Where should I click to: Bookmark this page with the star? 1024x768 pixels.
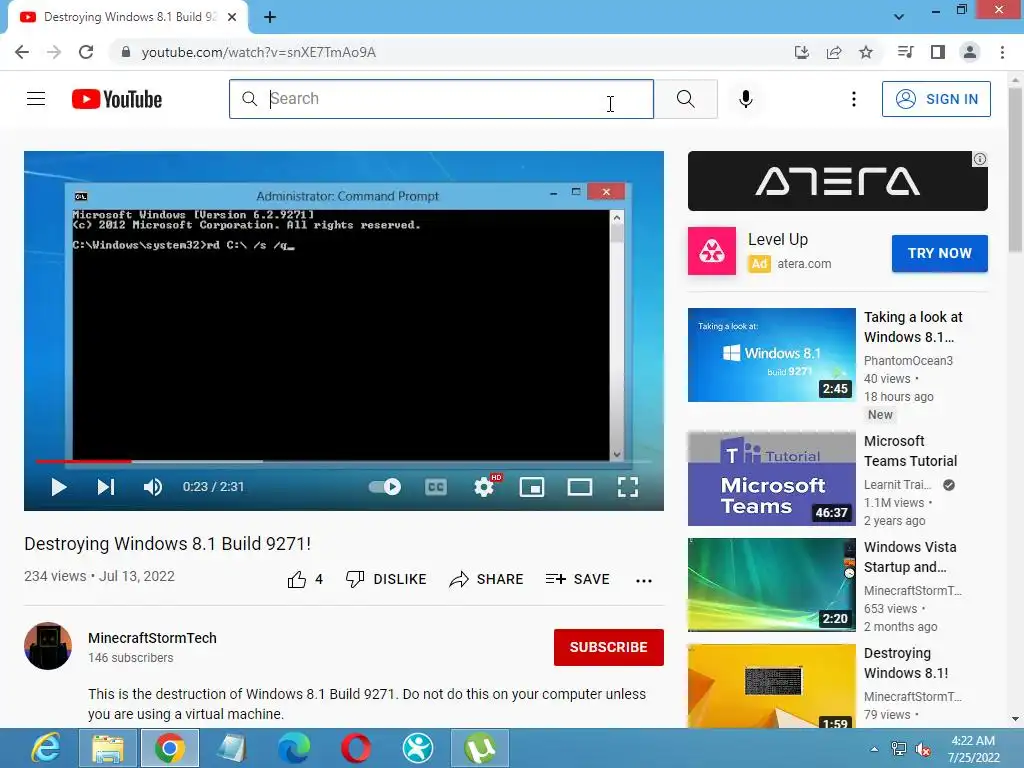[x=866, y=52]
